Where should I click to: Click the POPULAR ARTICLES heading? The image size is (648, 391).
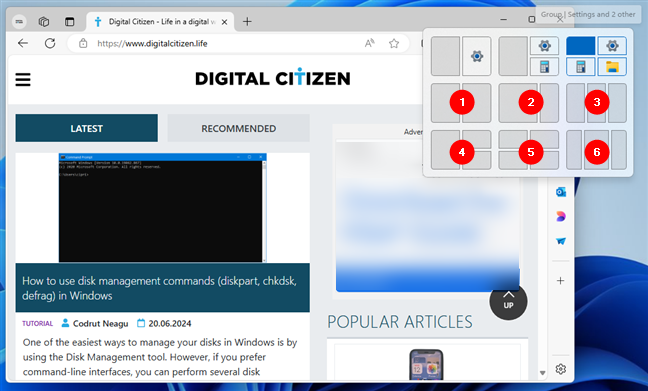point(400,322)
